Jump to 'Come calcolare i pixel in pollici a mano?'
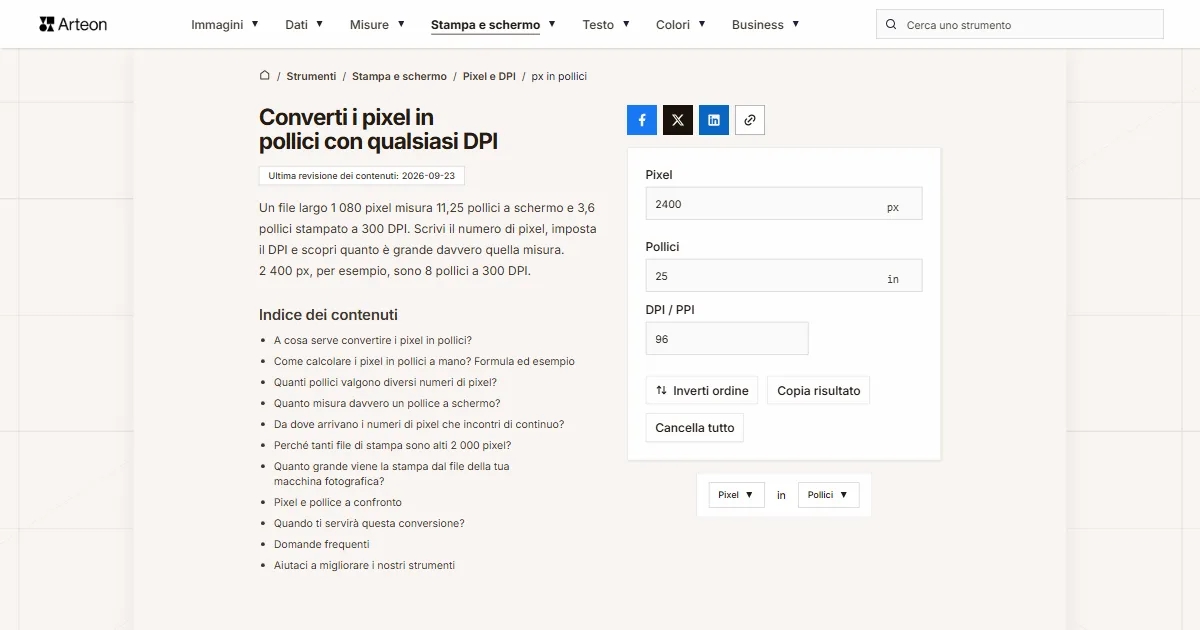The height and width of the screenshot is (630, 1200). coord(424,361)
